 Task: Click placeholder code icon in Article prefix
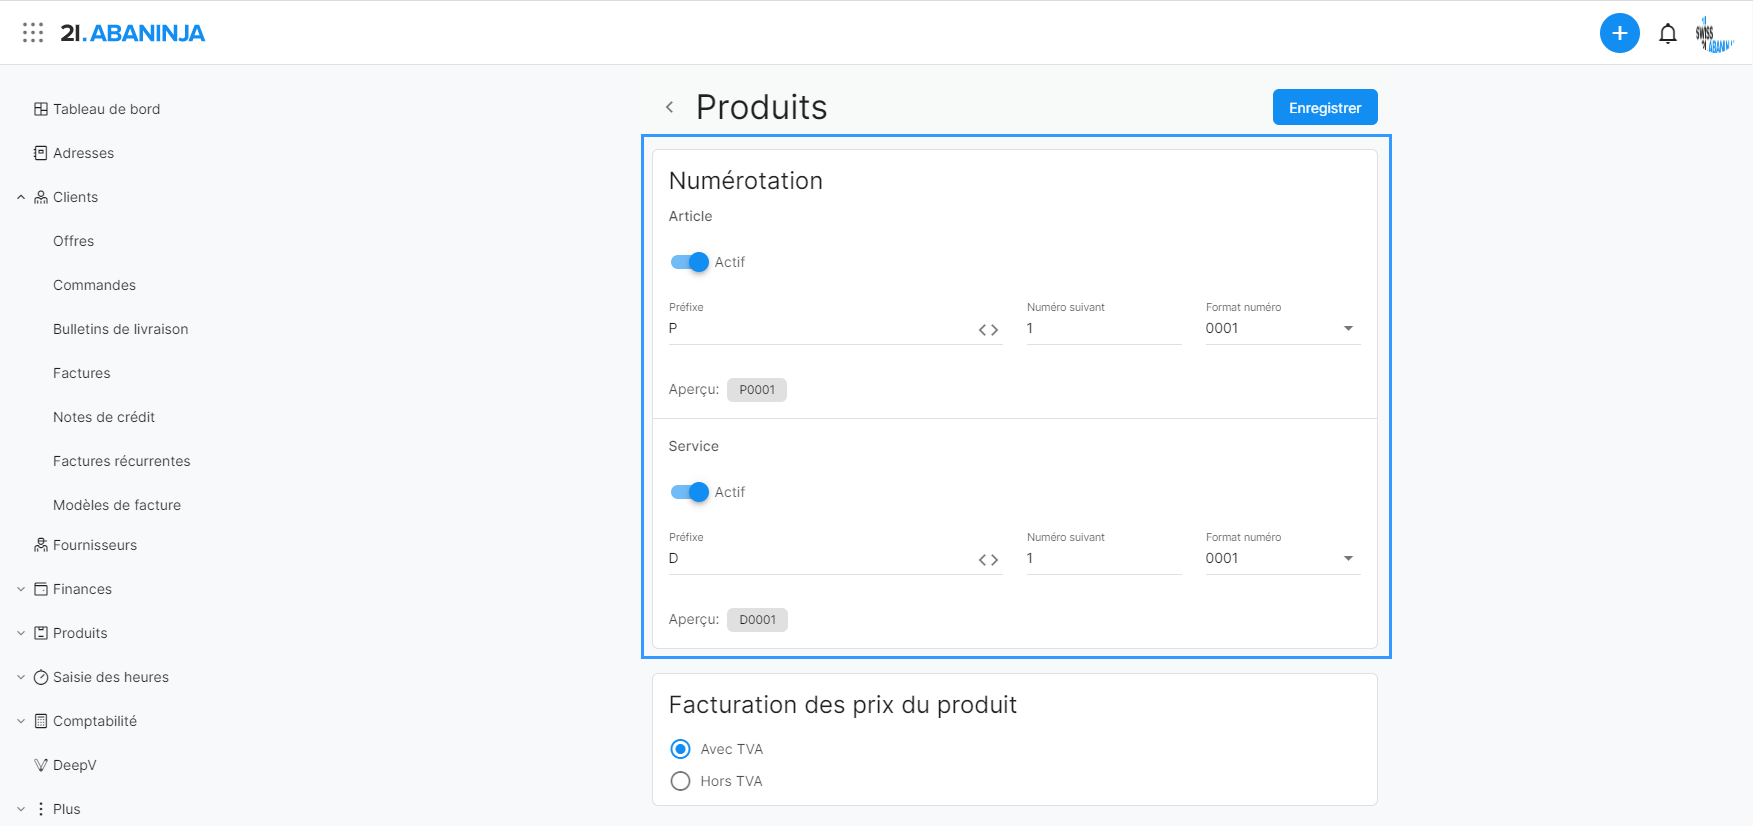pos(988,330)
